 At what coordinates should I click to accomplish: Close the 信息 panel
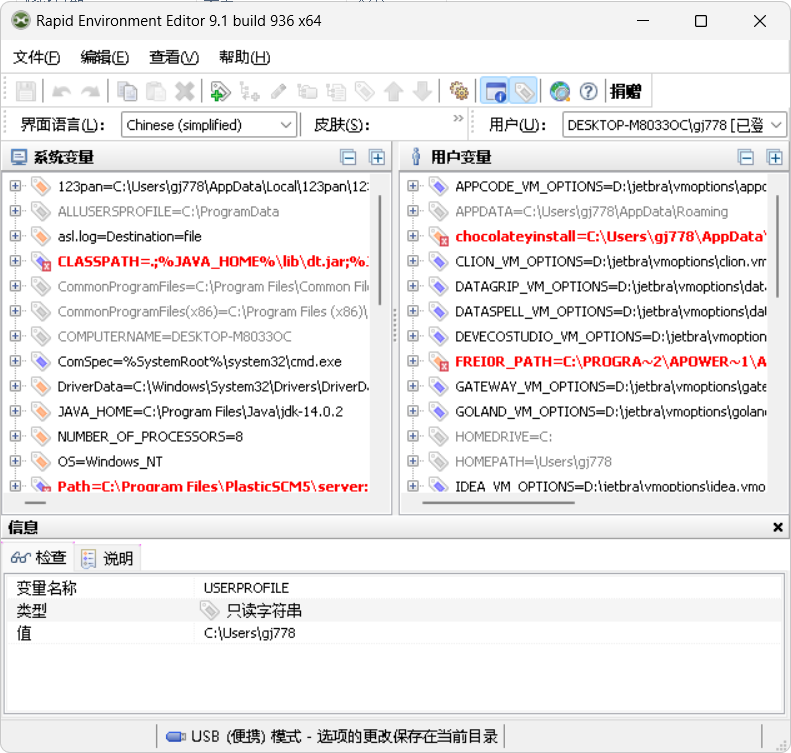(x=777, y=527)
